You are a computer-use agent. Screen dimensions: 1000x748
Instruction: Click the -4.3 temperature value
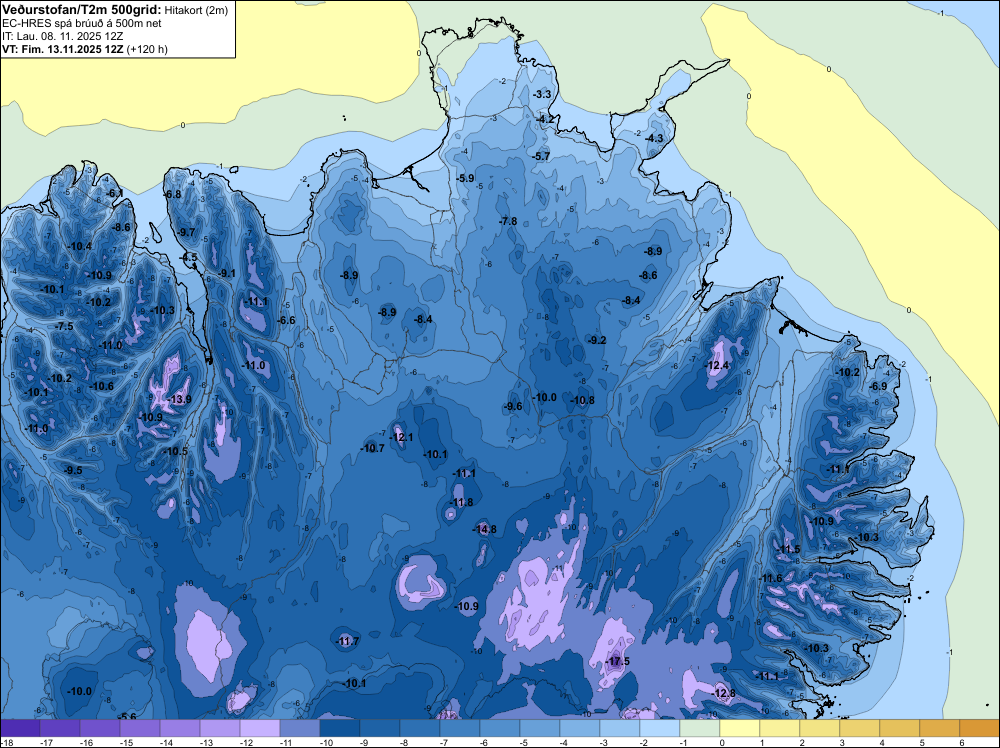(x=654, y=138)
